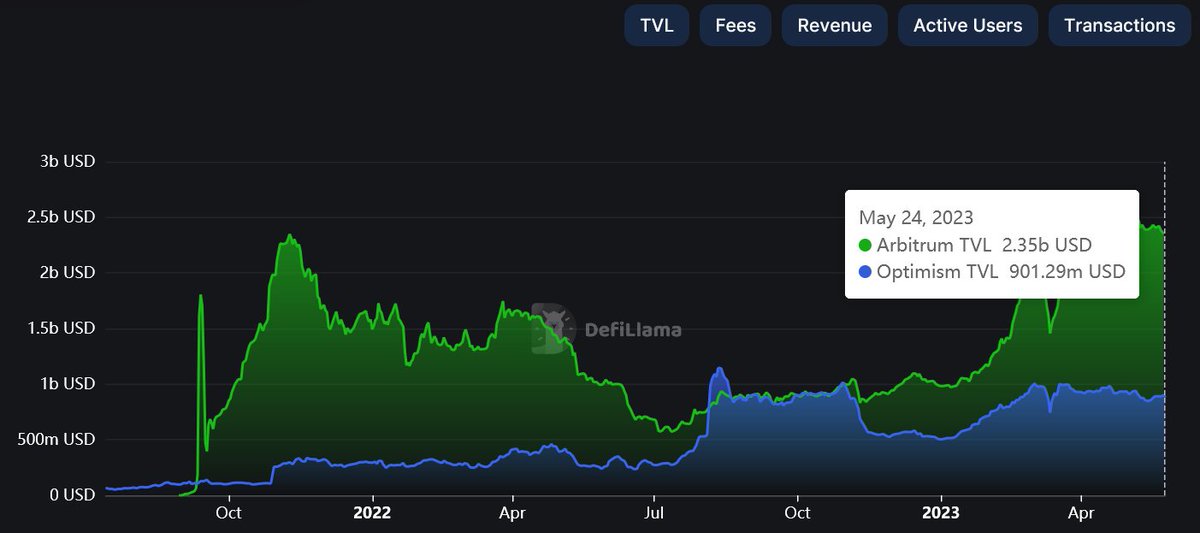Image resolution: width=1200 pixels, height=533 pixels.
Task: Enable the Active Users metric
Action: click(x=968, y=25)
